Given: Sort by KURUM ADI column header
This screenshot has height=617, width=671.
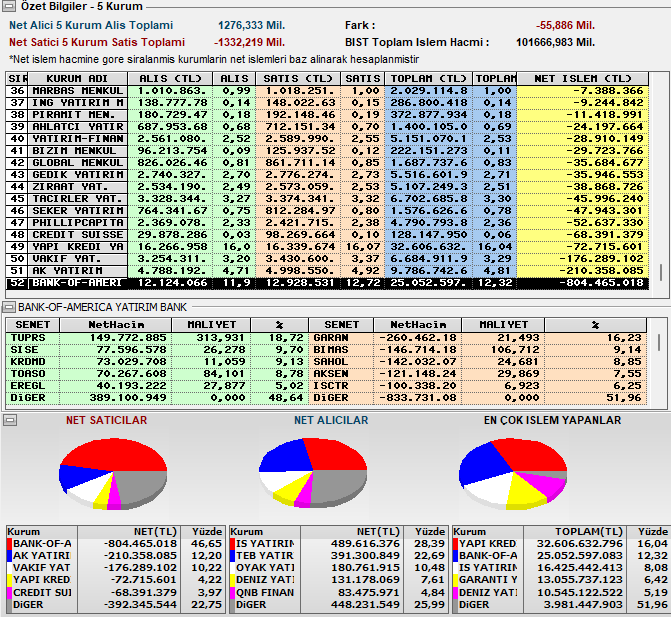Looking at the screenshot, I should [77, 79].
